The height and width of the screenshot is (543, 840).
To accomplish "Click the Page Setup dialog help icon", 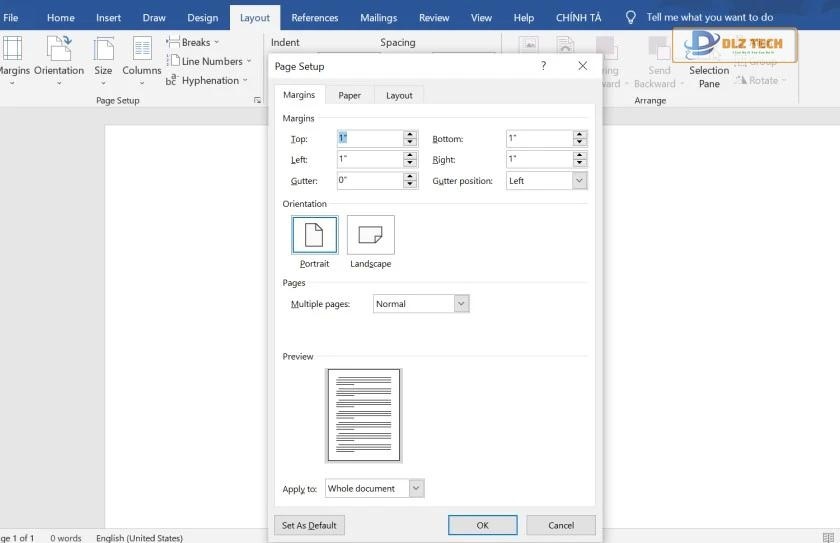I will (544, 66).
